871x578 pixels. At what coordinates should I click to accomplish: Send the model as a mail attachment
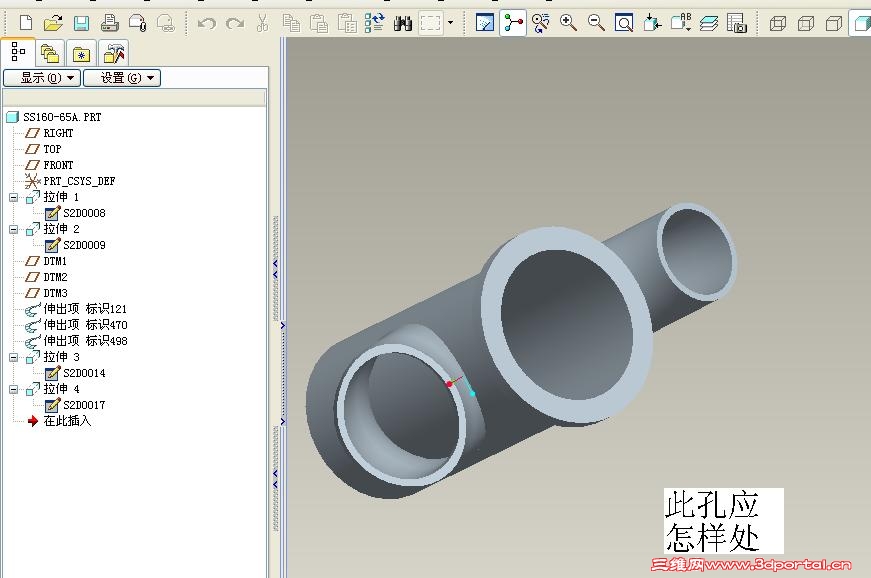point(137,23)
